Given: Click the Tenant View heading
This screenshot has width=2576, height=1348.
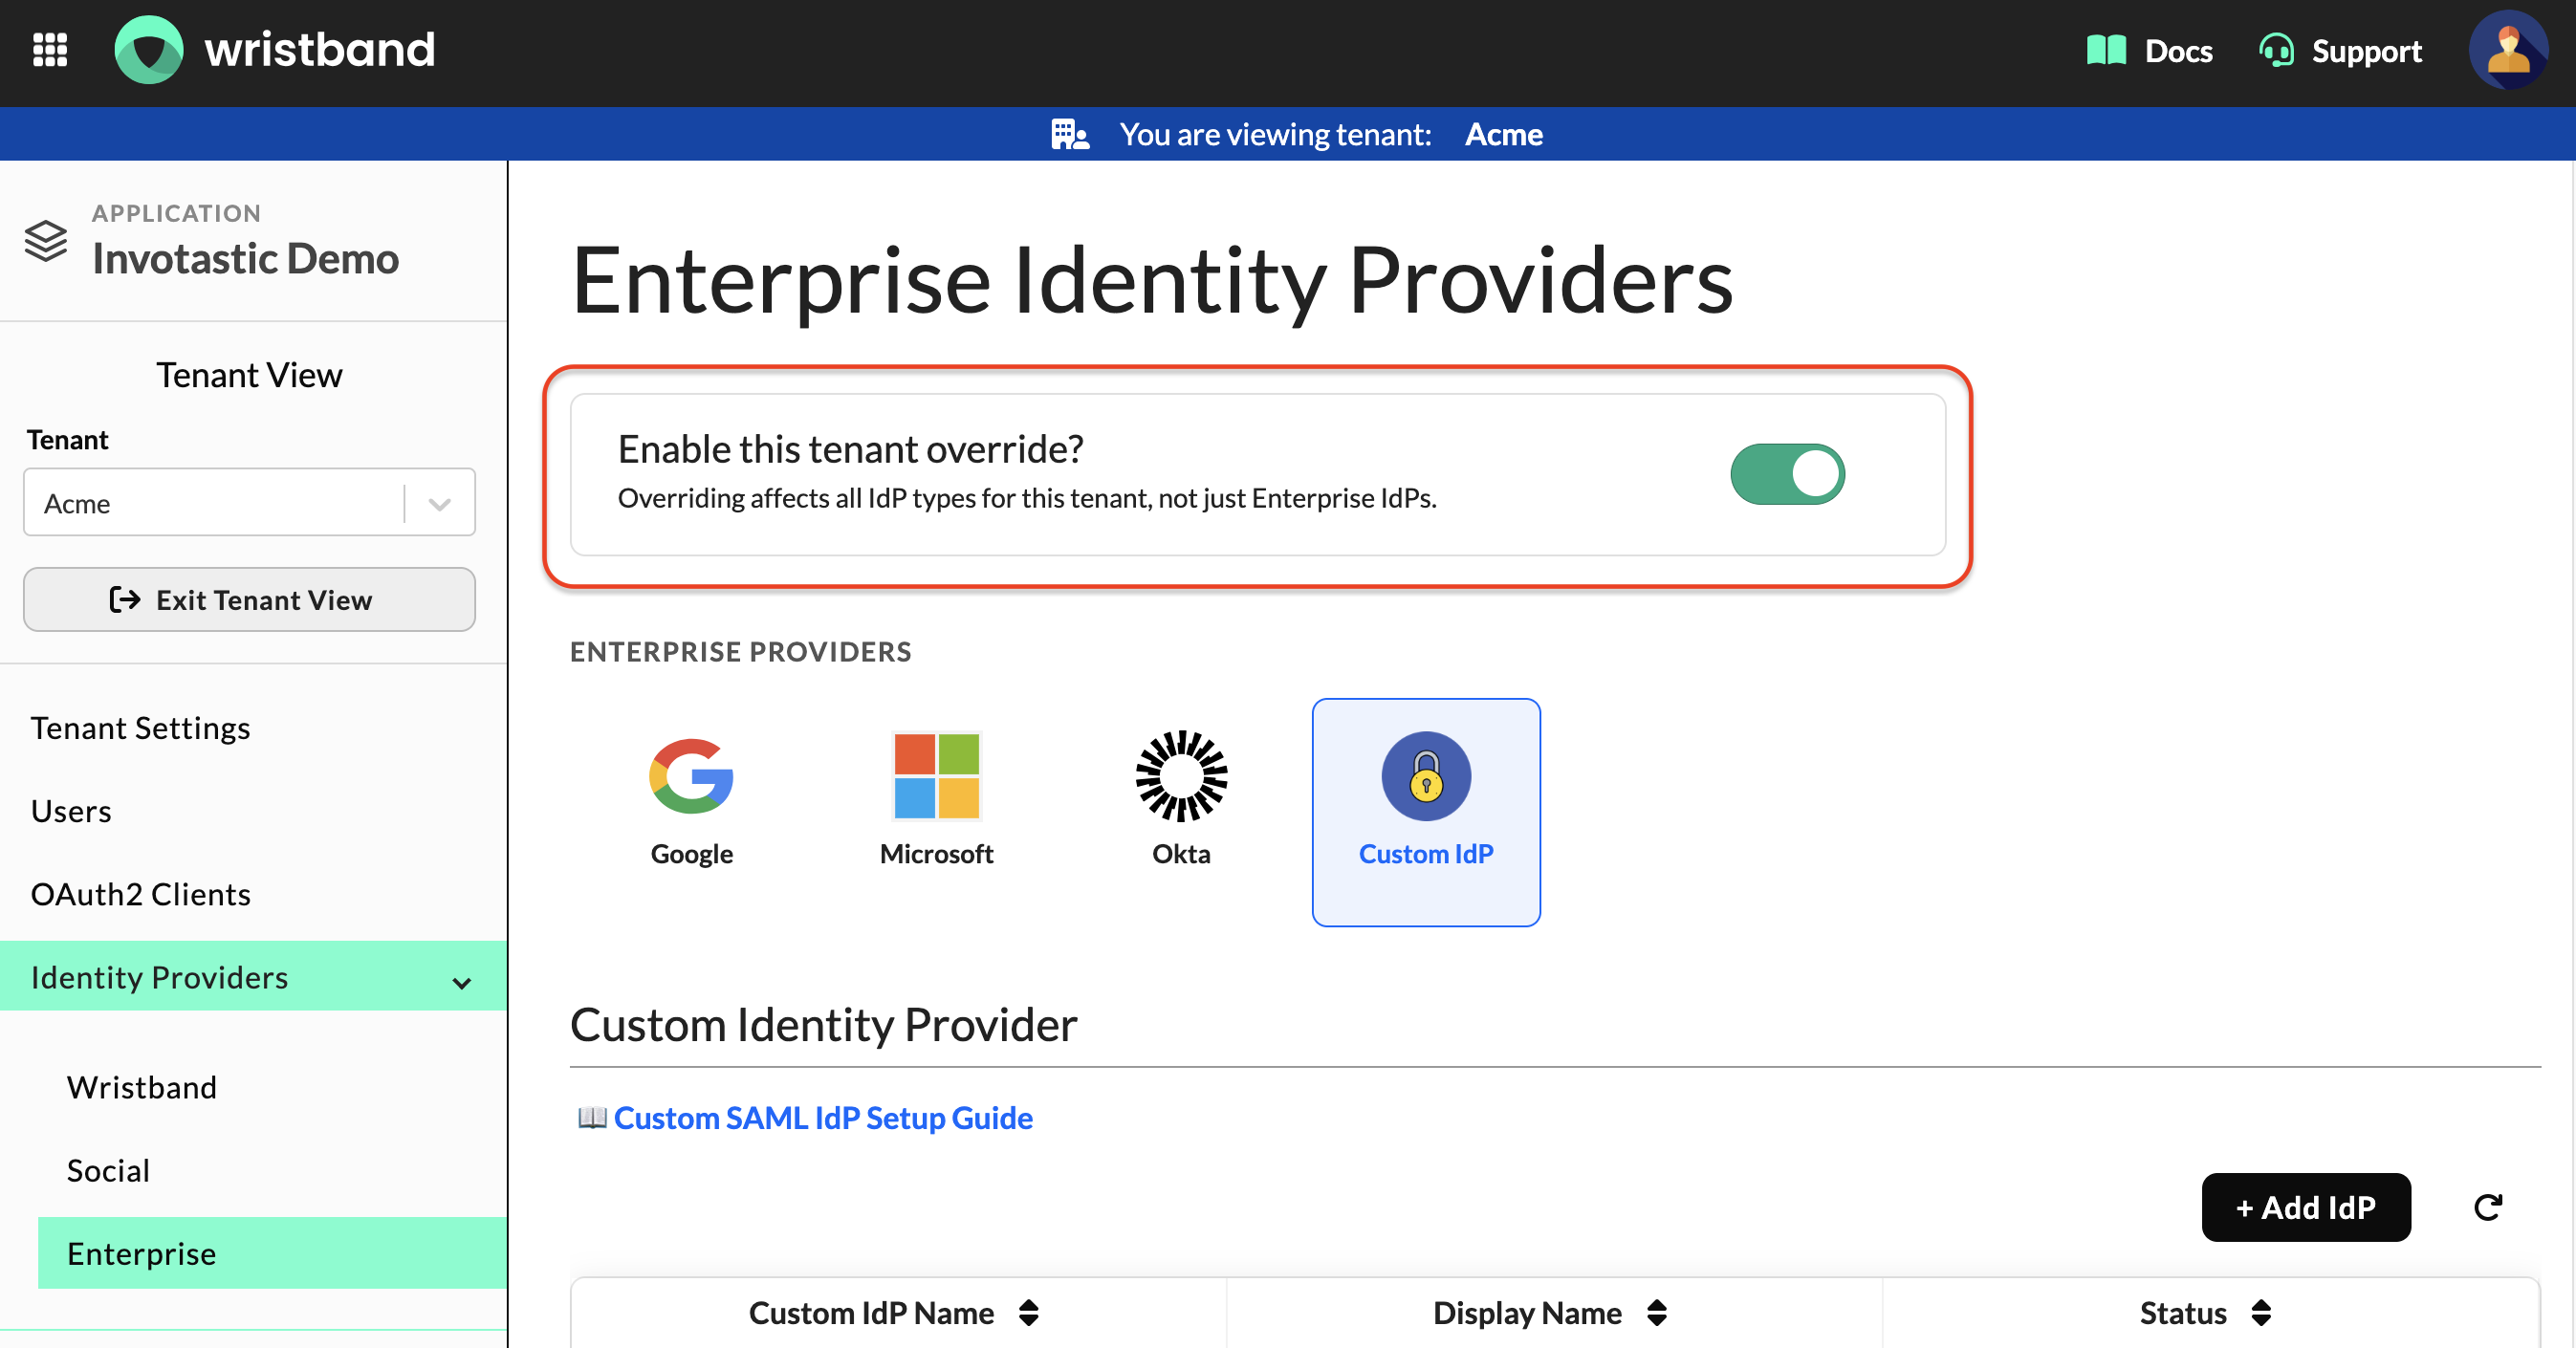Looking at the screenshot, I should [x=249, y=375].
